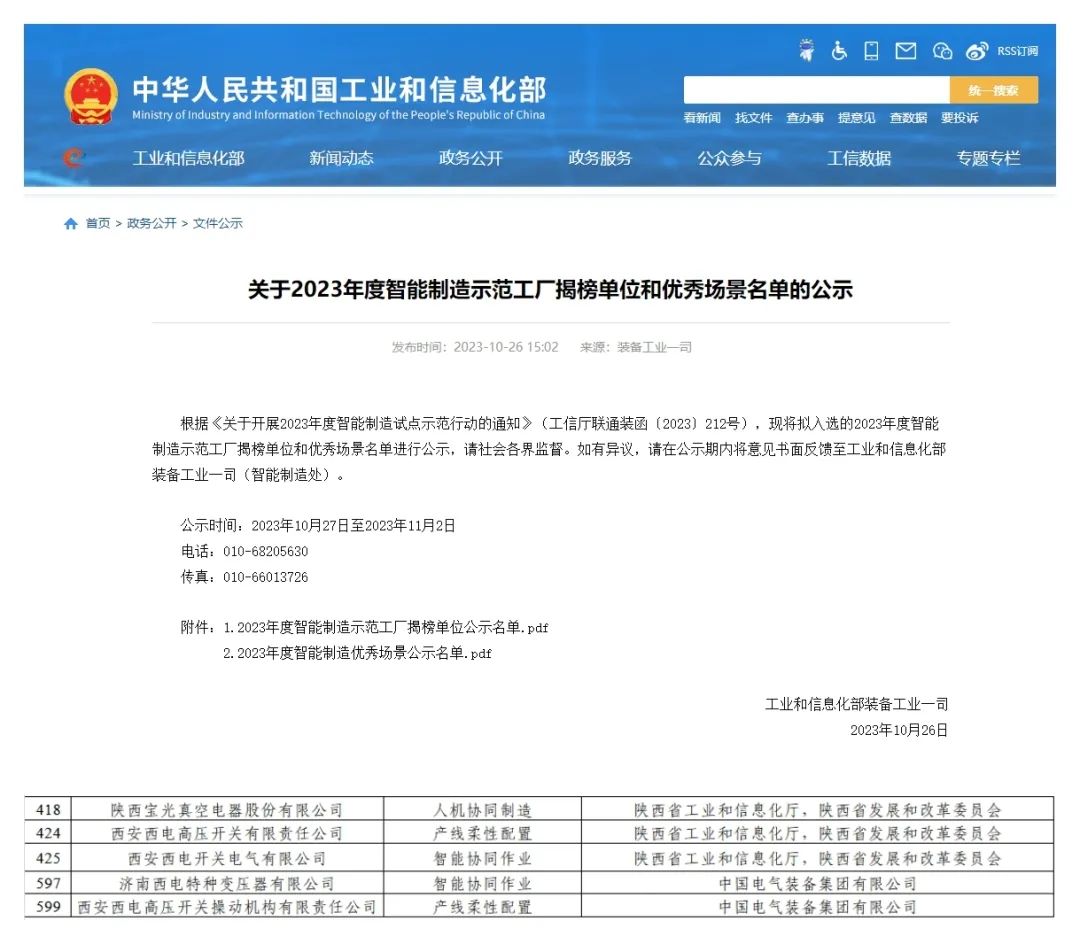Image resolution: width=1080 pixels, height=944 pixels.
Task: Click the robot assistant mascot icon
Action: [807, 50]
